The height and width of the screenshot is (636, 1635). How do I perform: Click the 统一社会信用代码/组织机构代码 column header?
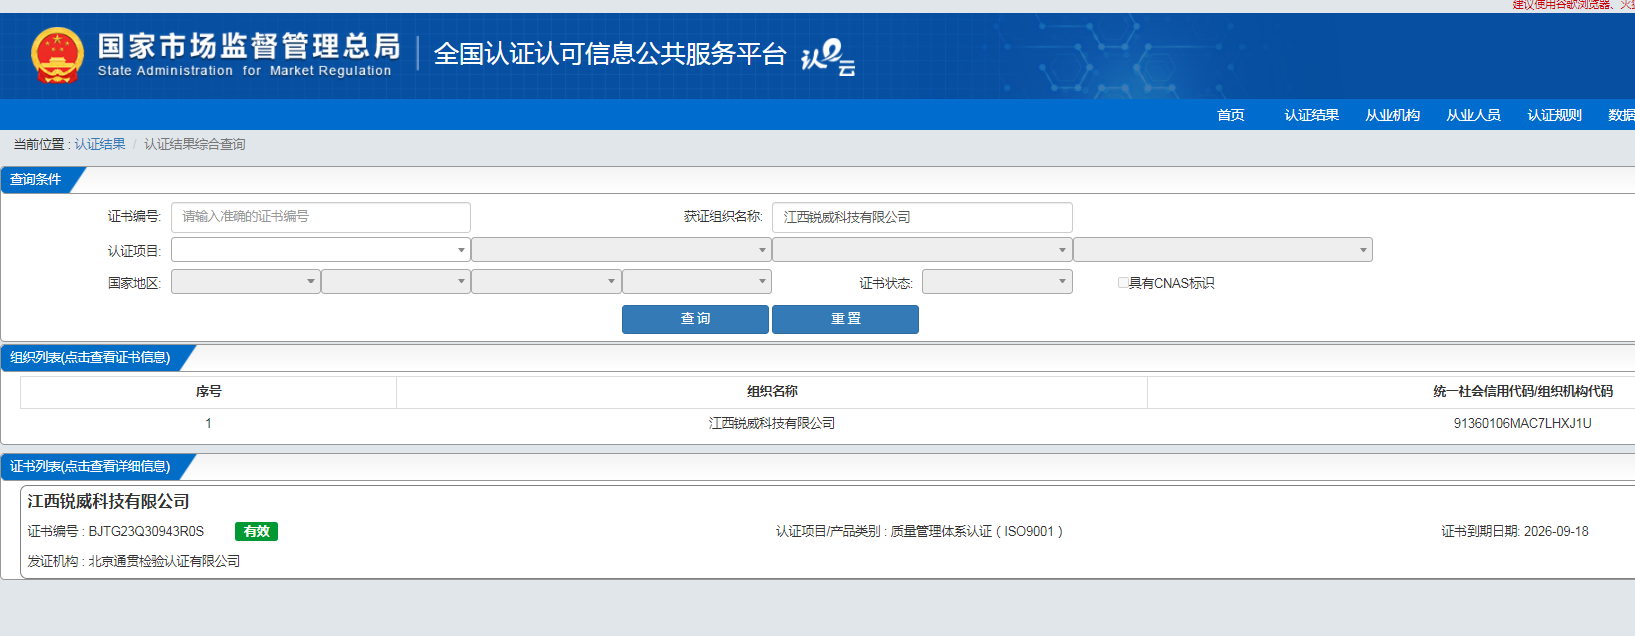point(1522,391)
